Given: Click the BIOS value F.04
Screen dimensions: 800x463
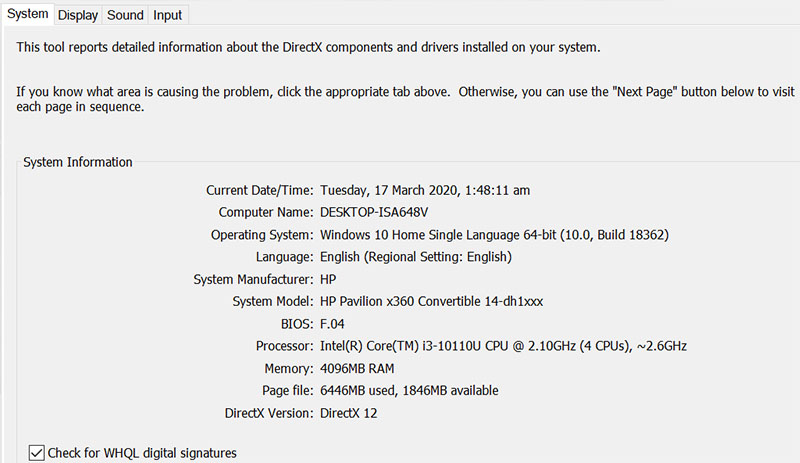Looking at the screenshot, I should click(x=333, y=324).
